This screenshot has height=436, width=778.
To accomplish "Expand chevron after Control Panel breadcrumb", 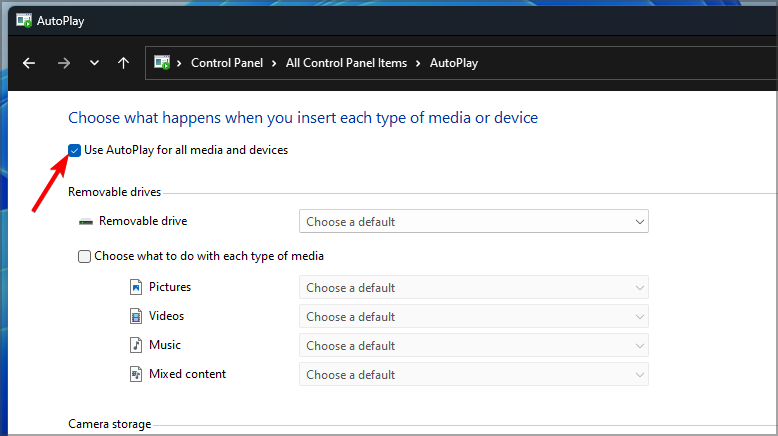I will pos(274,63).
